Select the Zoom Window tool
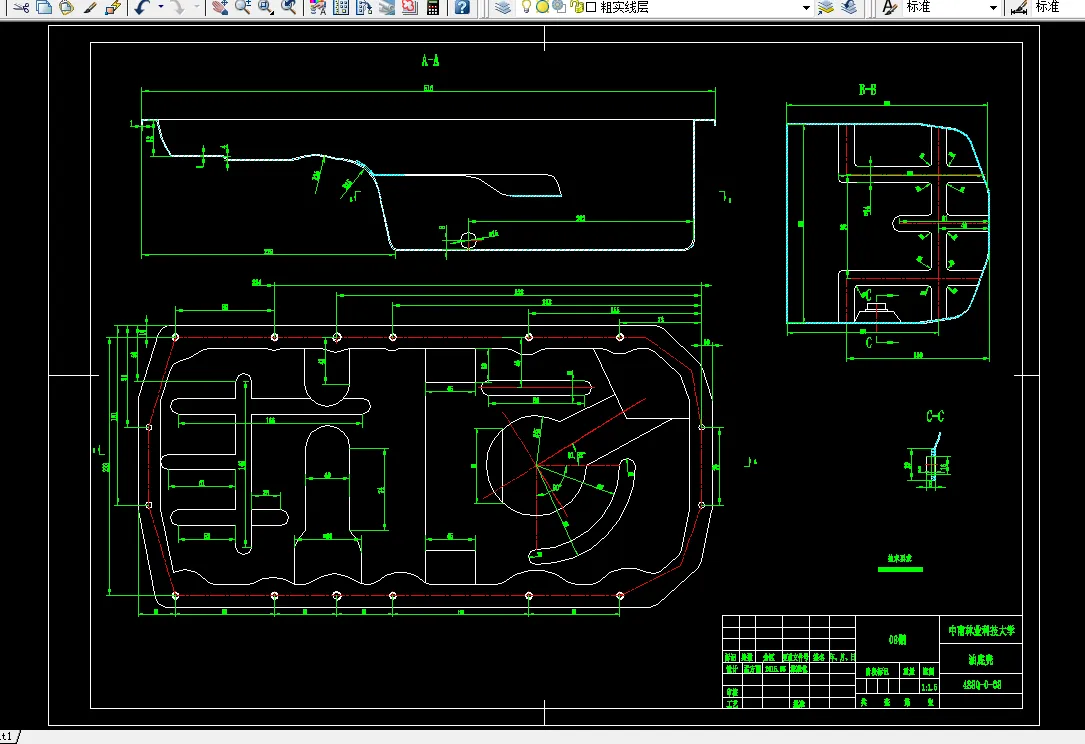 pos(266,8)
